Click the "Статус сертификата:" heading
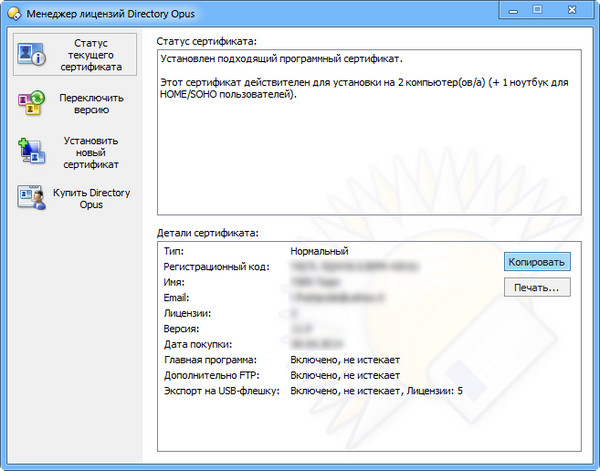The width and height of the screenshot is (600, 471). pos(207,41)
